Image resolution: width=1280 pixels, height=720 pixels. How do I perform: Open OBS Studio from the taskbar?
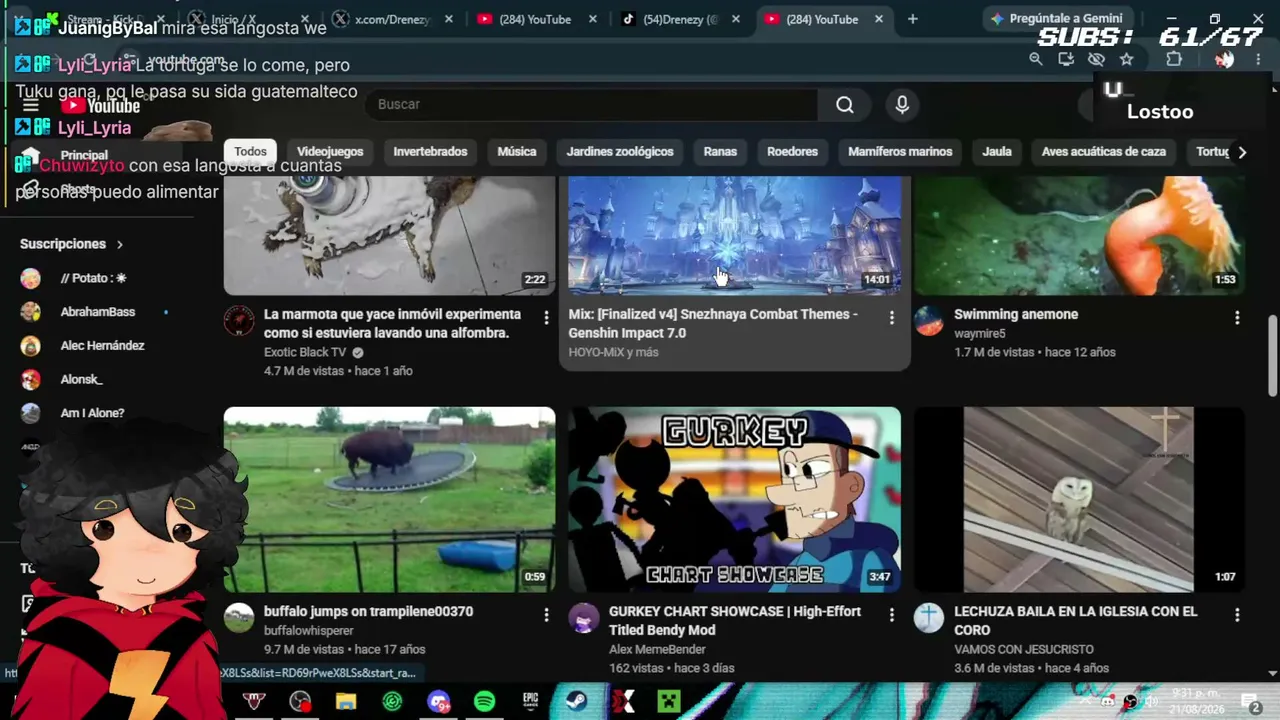300,702
